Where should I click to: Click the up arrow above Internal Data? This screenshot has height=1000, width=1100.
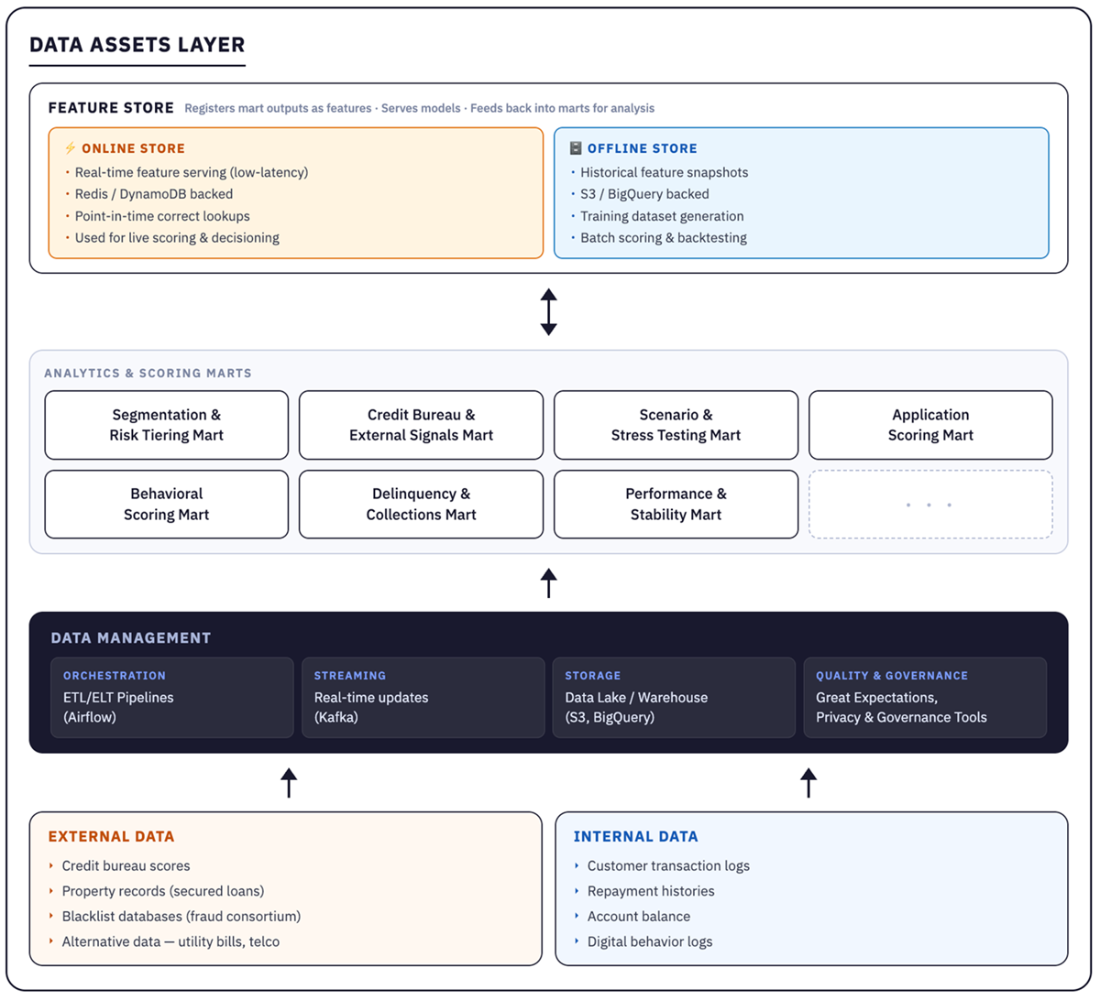[x=809, y=782]
